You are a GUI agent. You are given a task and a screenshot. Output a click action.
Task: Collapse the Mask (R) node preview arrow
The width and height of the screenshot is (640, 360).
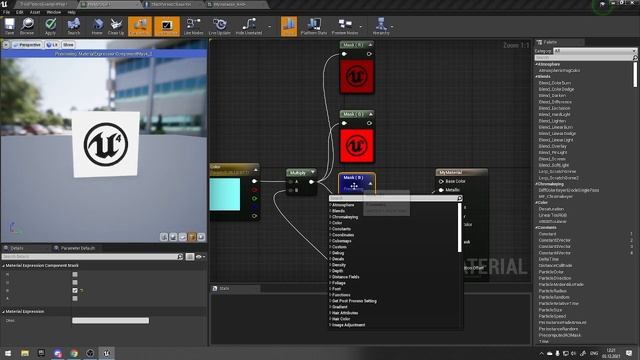point(370,44)
